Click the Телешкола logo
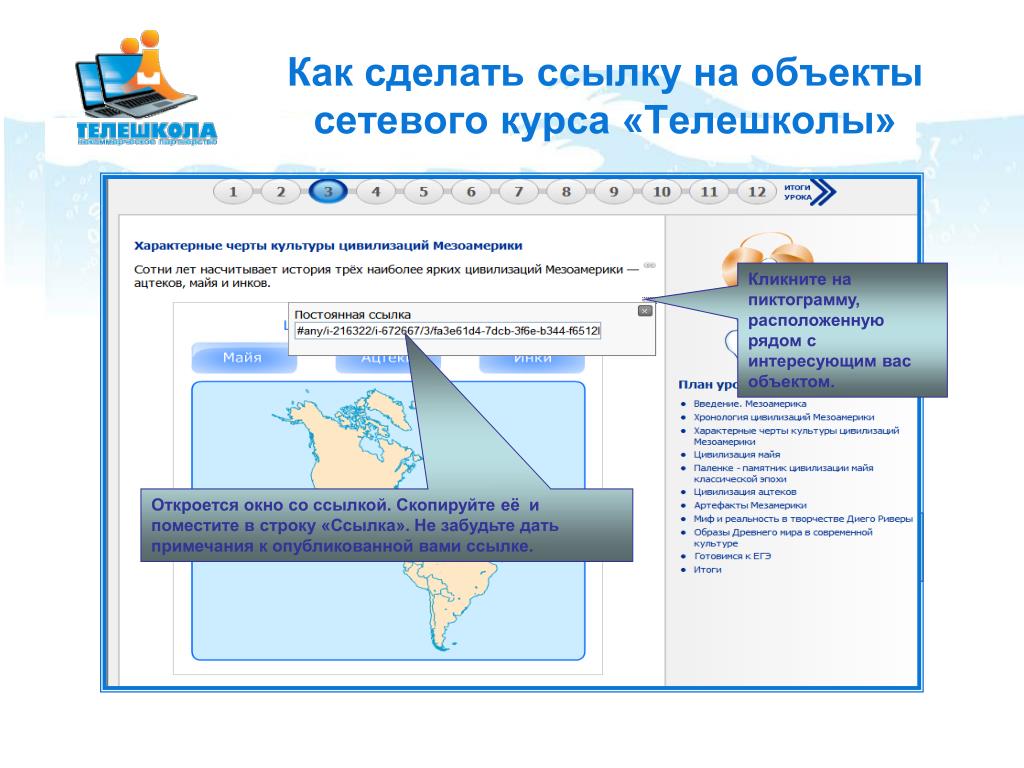 pos(145,88)
